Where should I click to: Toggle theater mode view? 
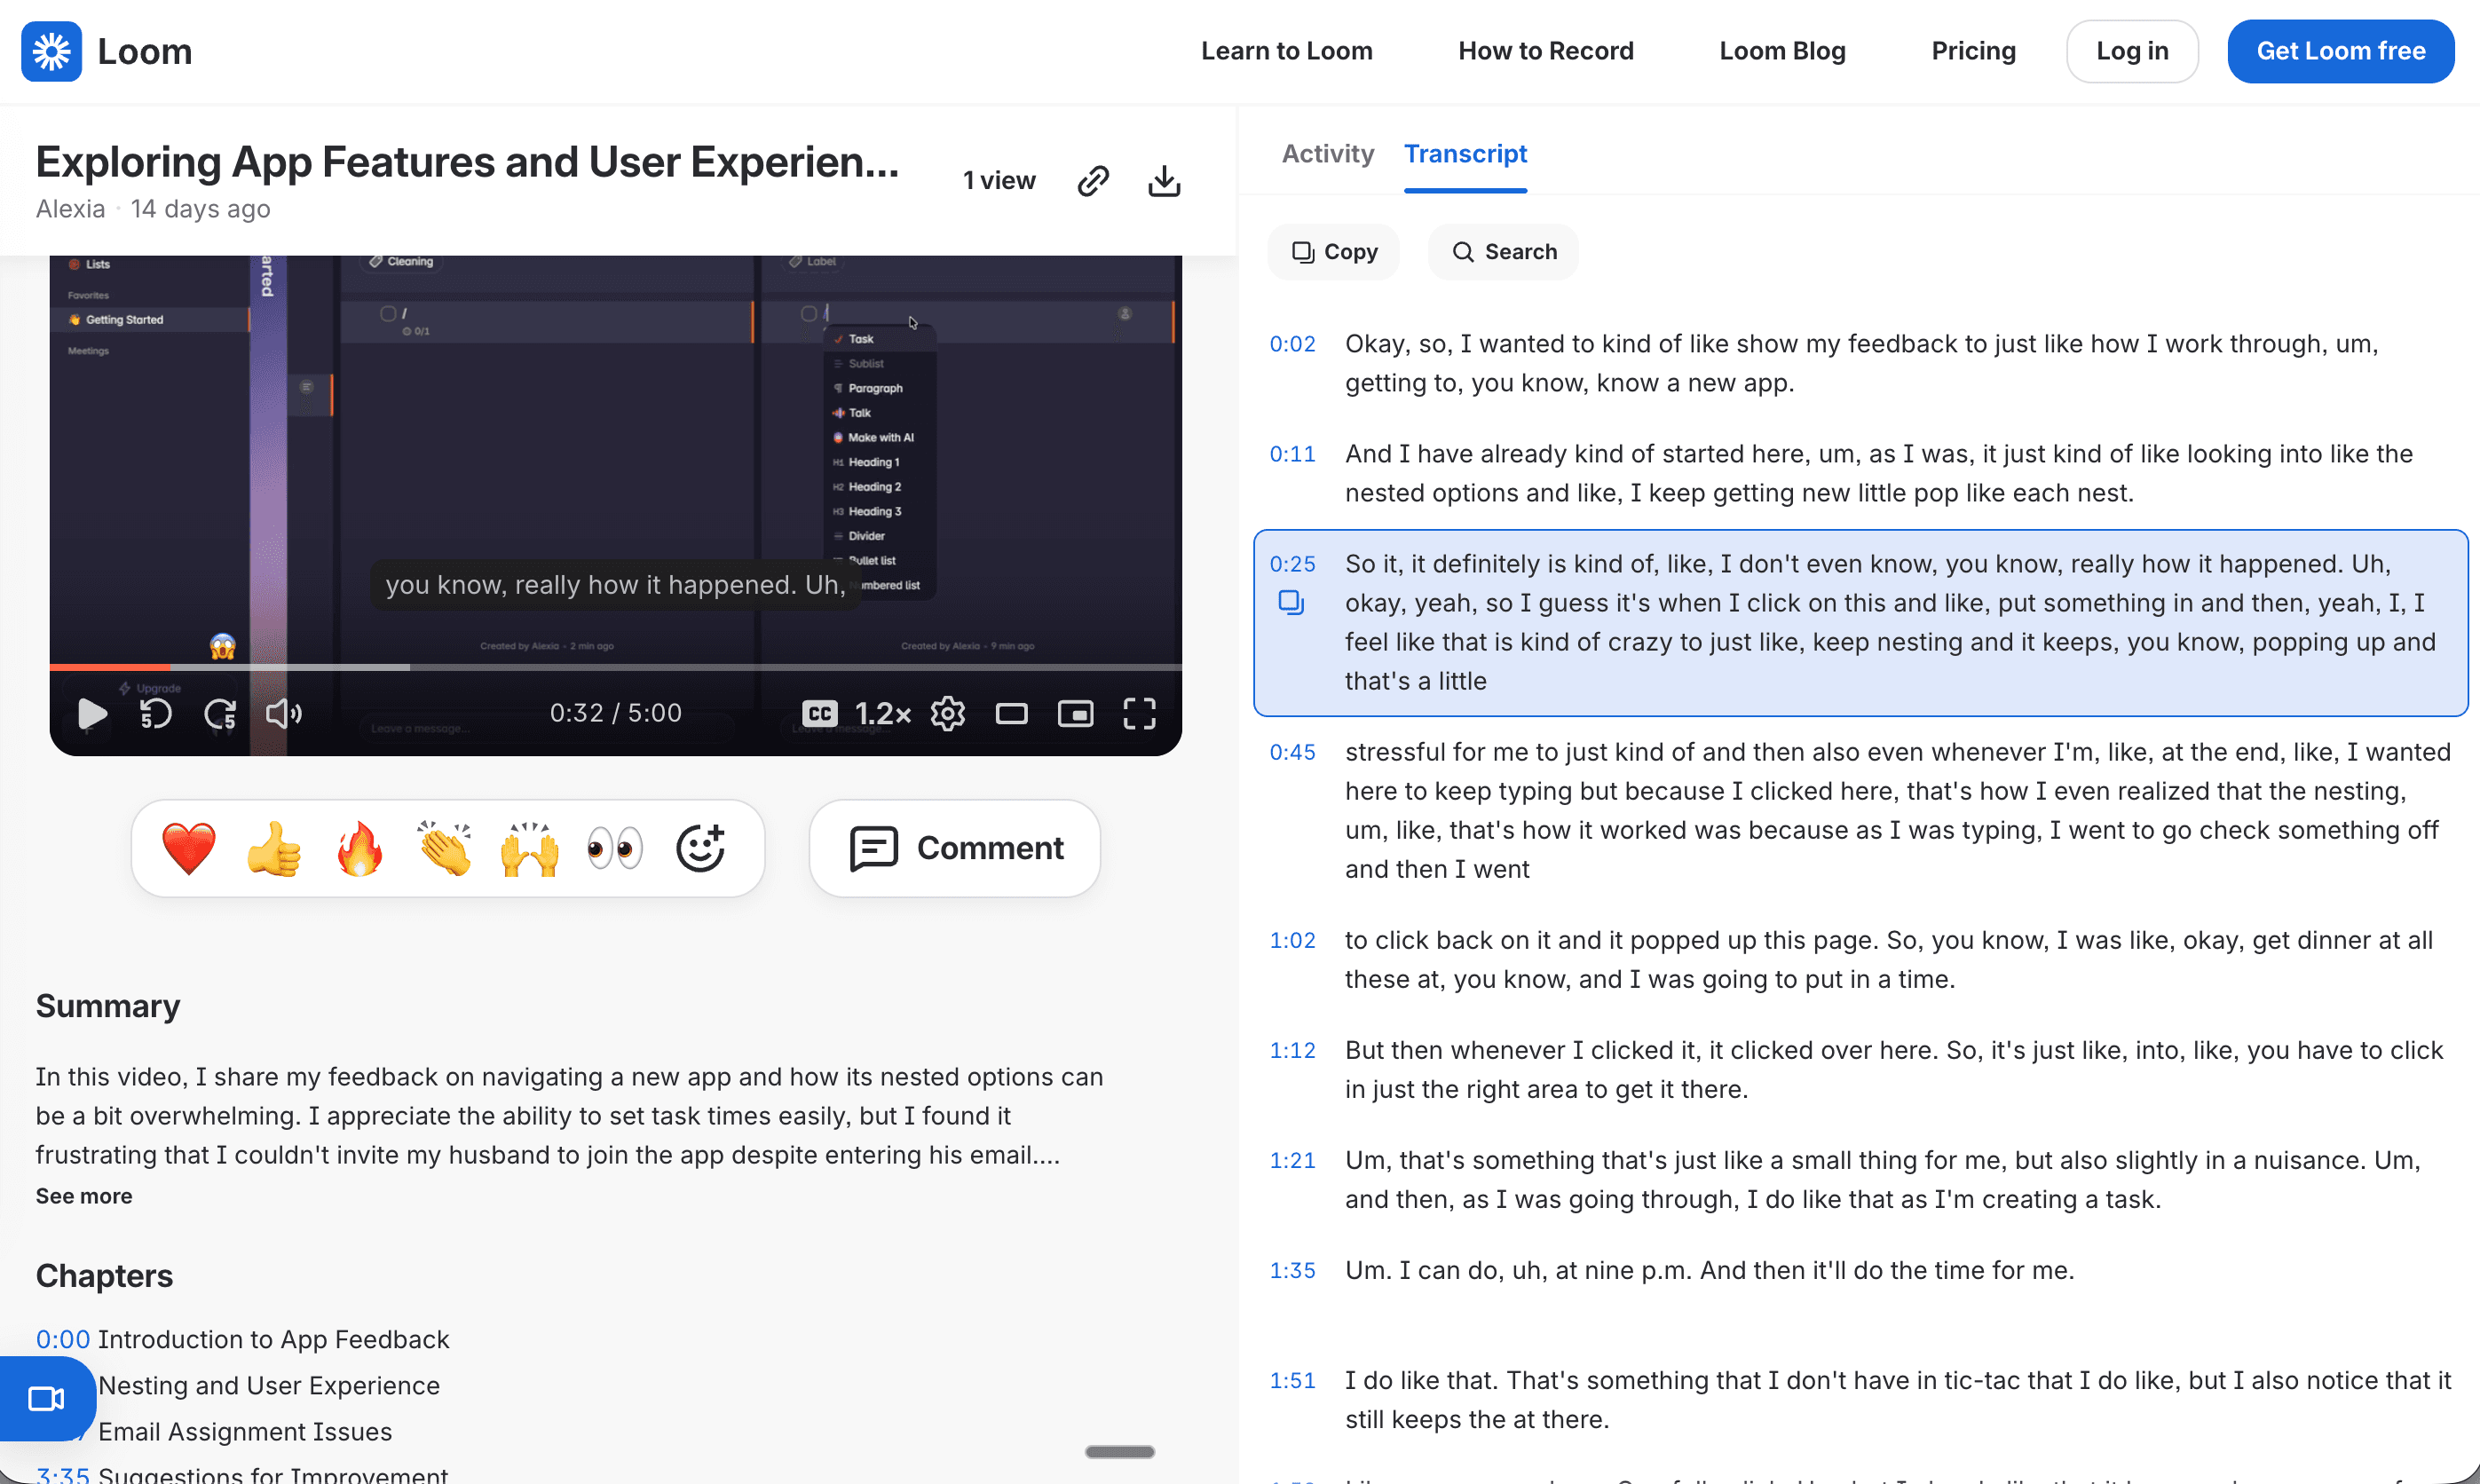click(x=1011, y=713)
